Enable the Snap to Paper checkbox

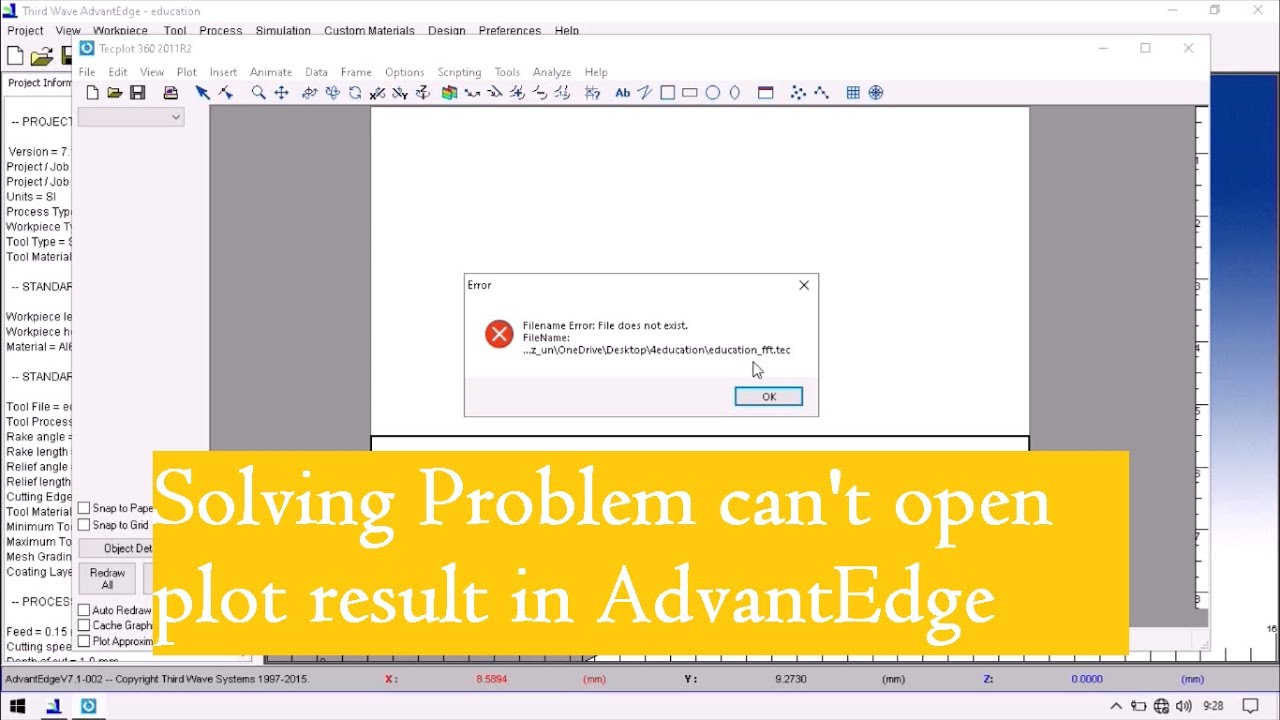pyautogui.click(x=84, y=508)
